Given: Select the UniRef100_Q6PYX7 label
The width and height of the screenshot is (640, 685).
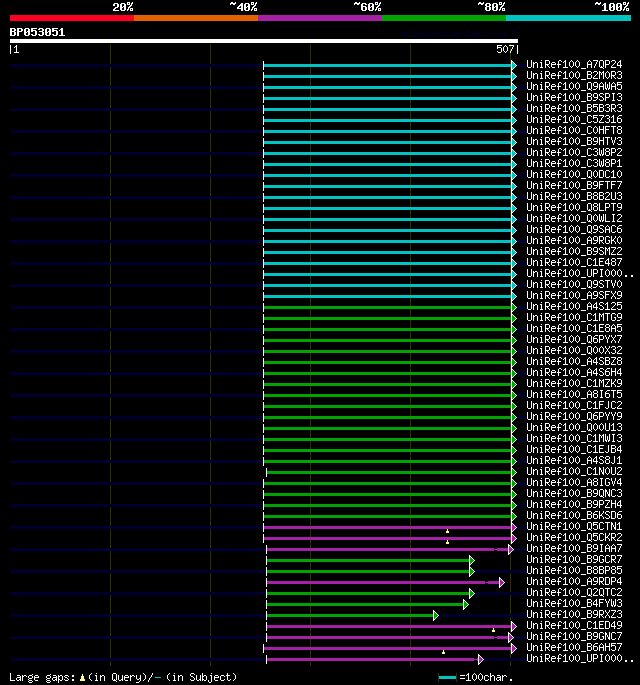Looking at the screenshot, I should point(574,339).
